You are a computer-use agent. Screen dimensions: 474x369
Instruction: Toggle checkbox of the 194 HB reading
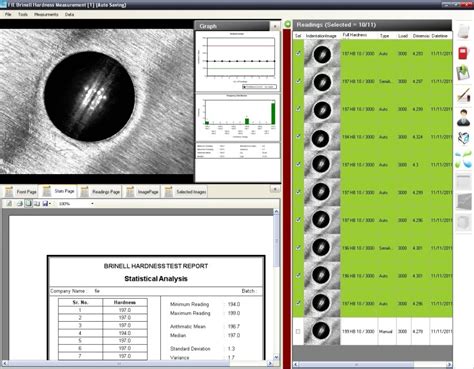298,137
